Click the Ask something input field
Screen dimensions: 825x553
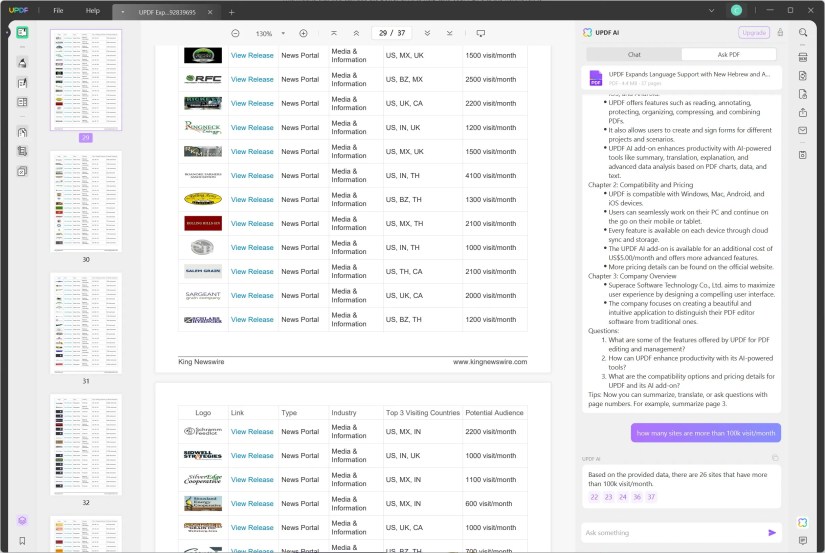[x=674, y=532]
